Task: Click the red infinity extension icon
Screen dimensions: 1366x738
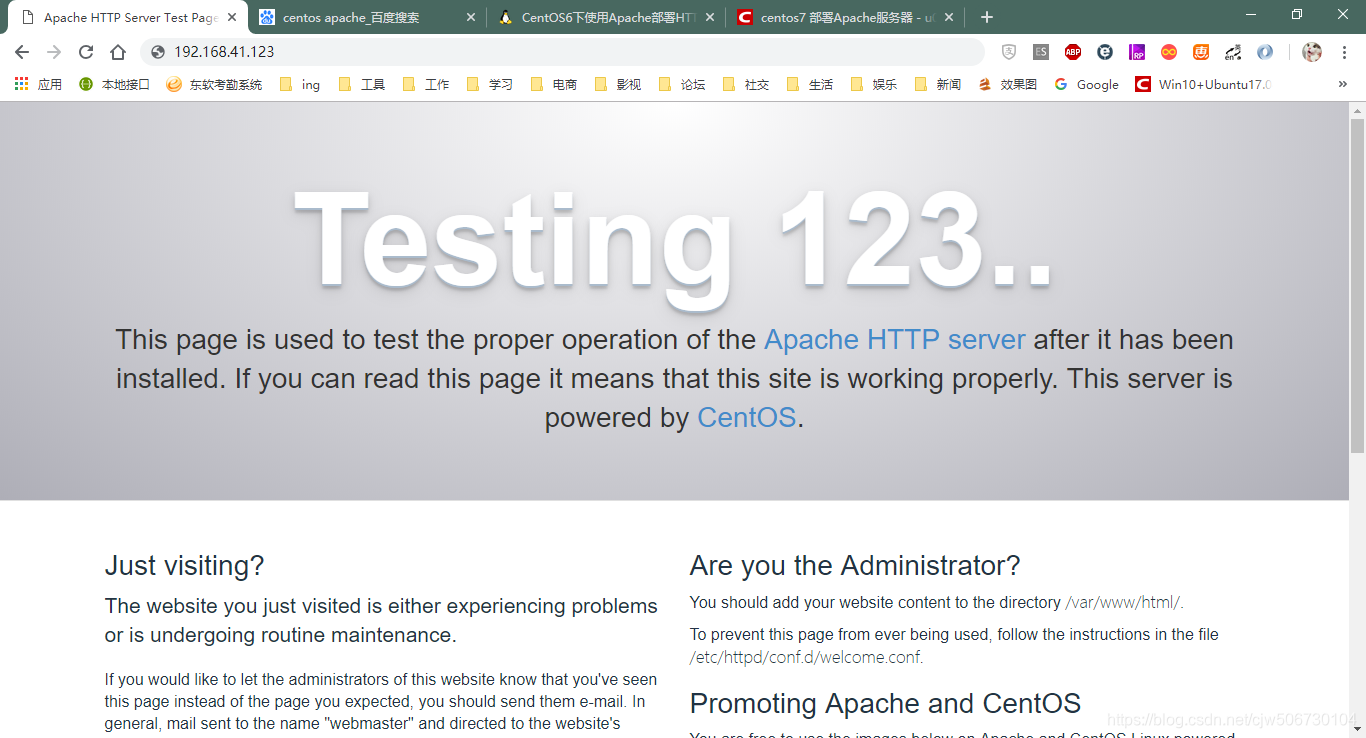Action: 1169,52
